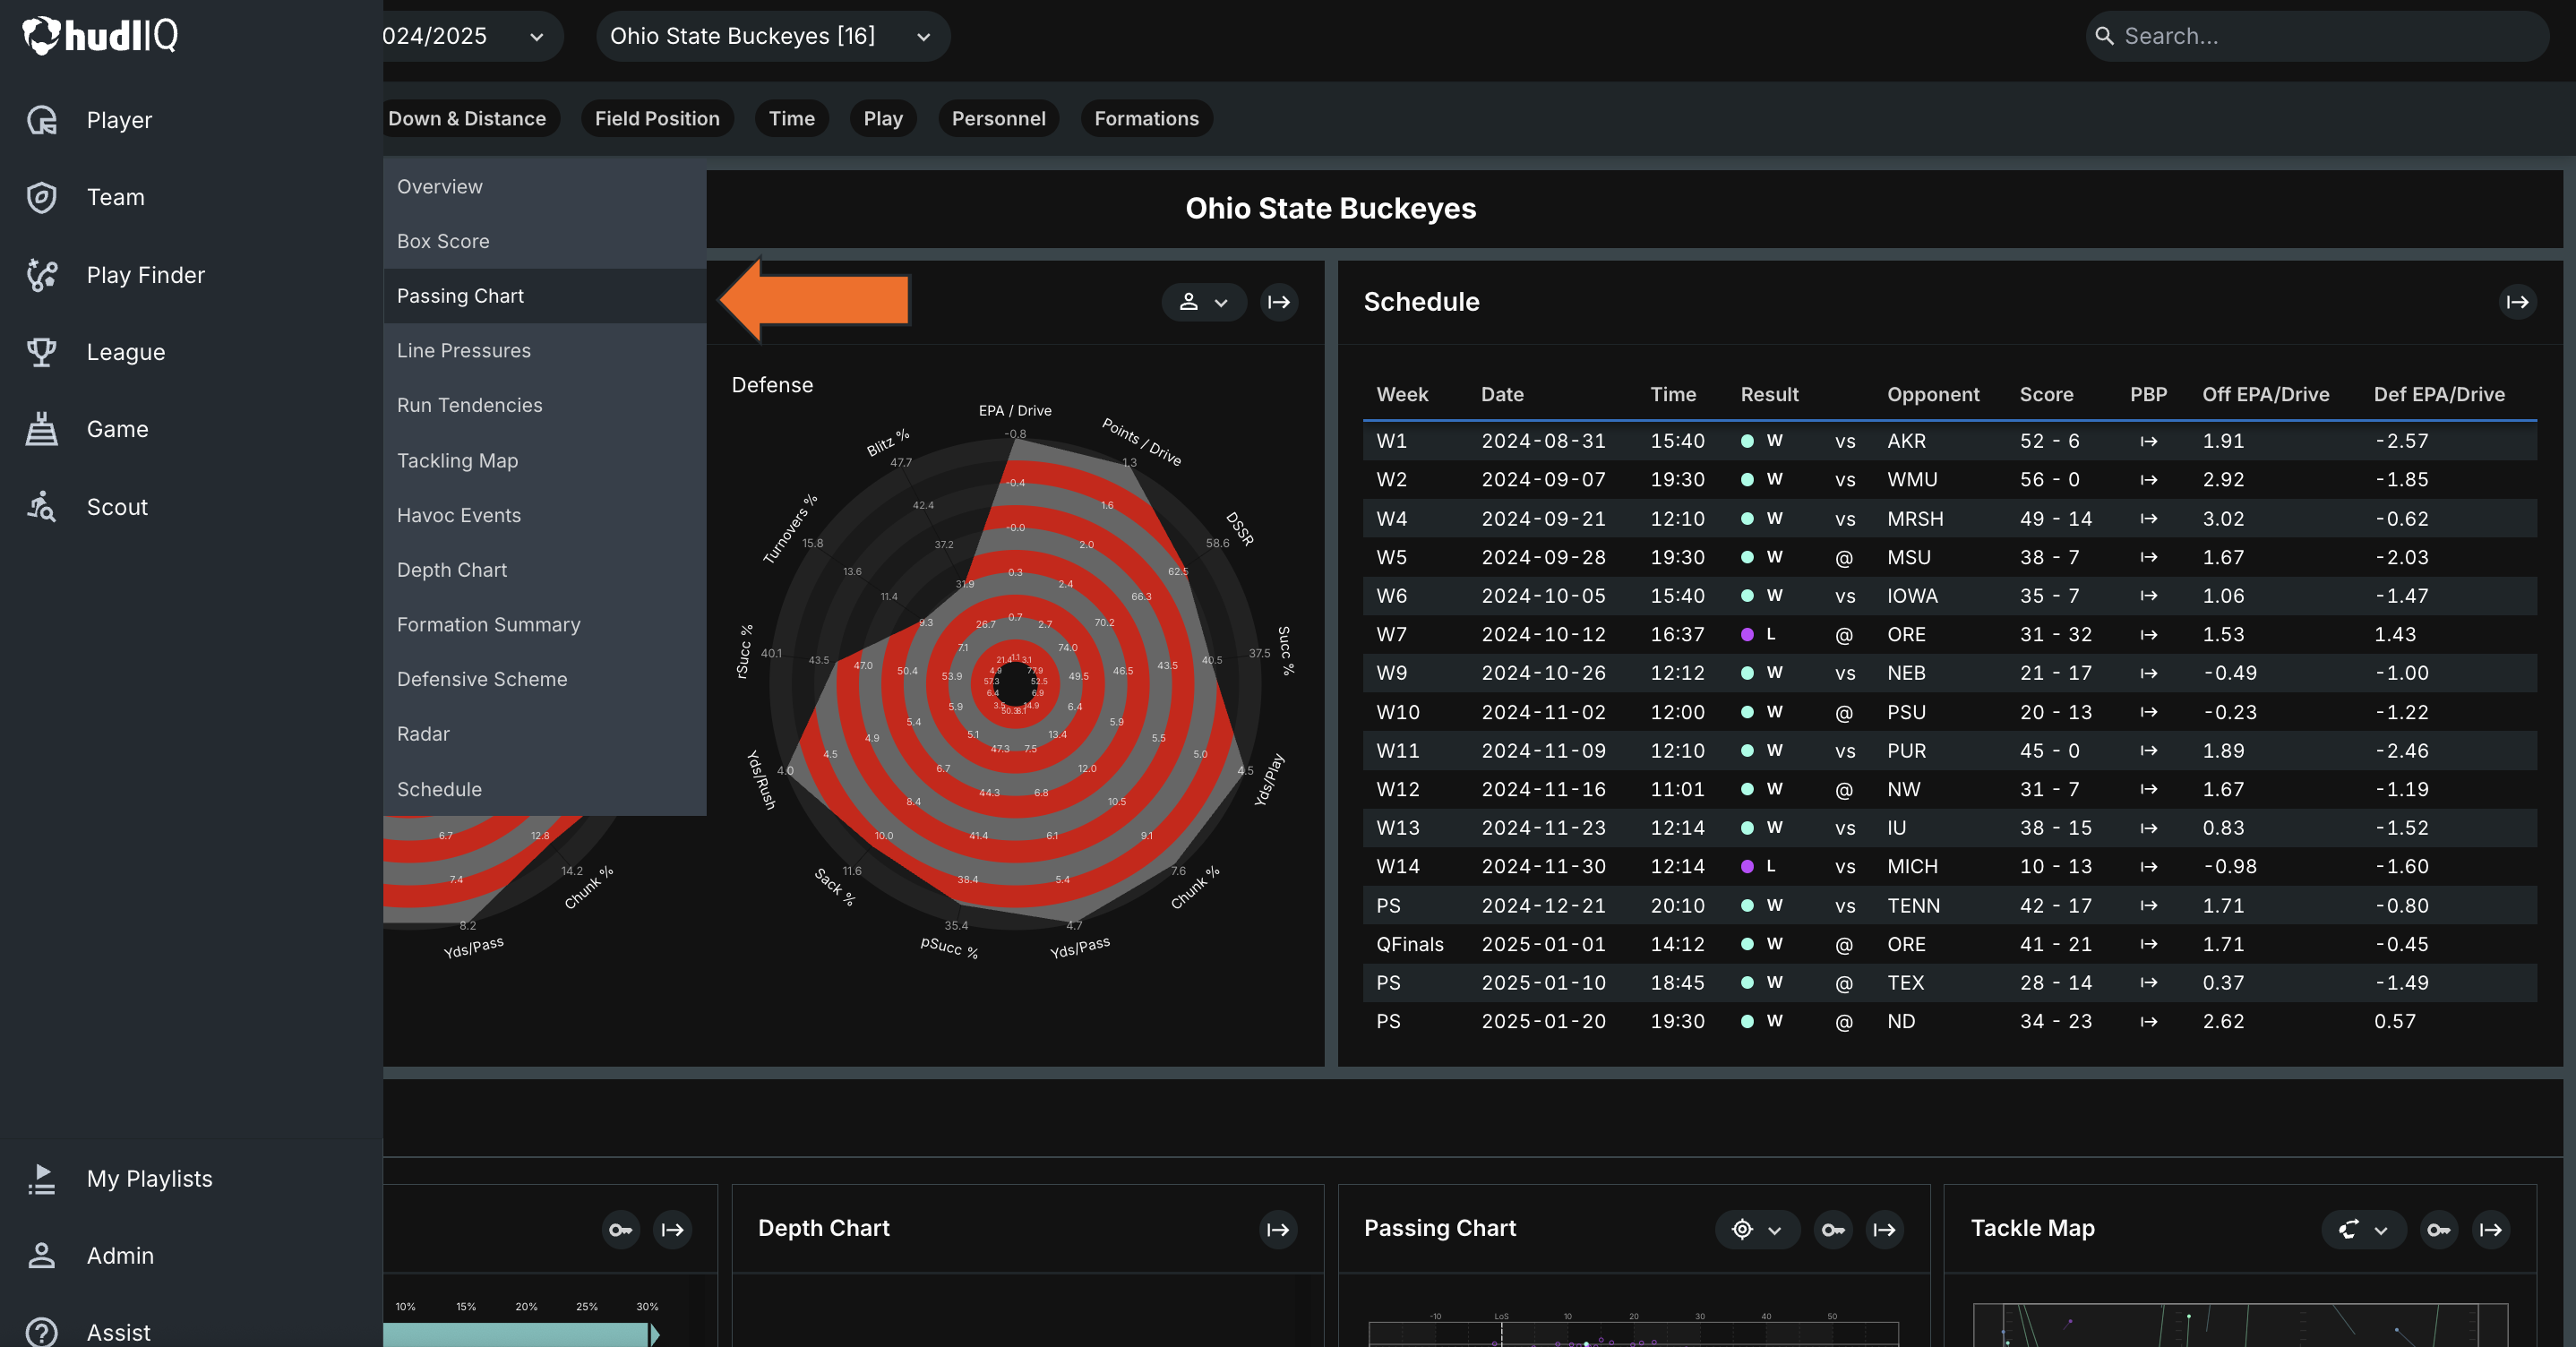This screenshot has height=1347, width=2576.
Task: Open play-by-play for W7 ORE game
Action: click(2148, 635)
